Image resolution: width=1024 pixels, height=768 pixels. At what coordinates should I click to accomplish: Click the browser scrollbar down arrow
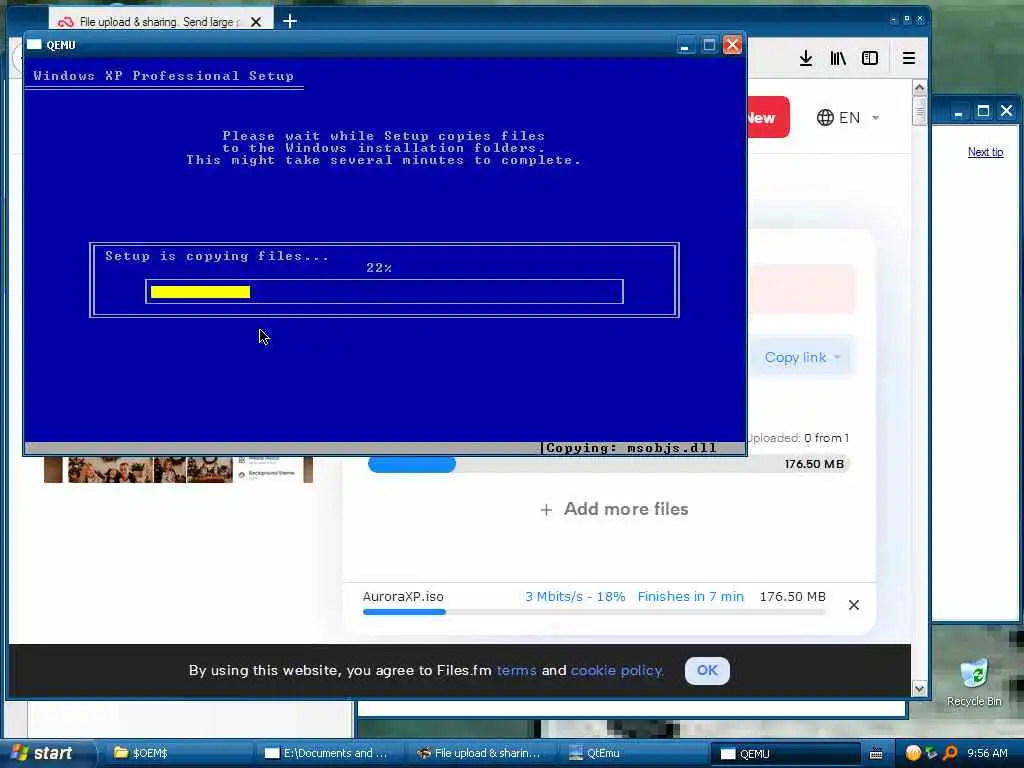coord(920,688)
